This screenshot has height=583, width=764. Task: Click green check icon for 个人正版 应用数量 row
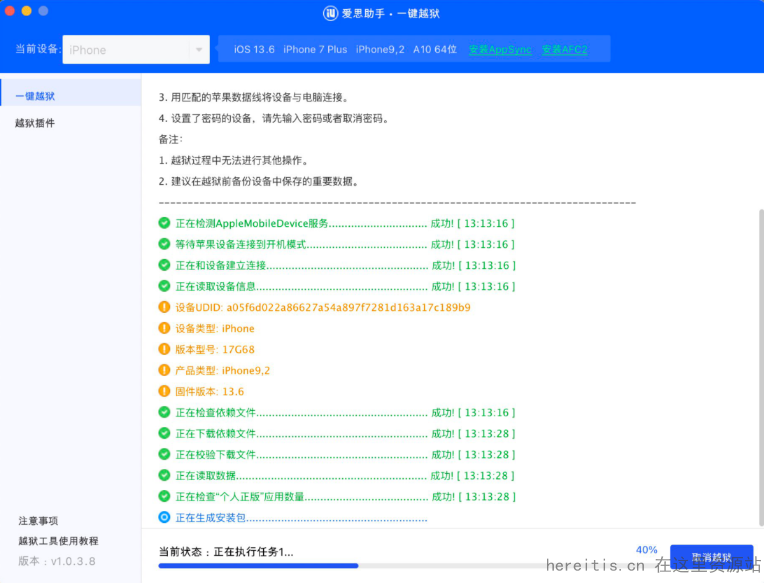tap(164, 496)
